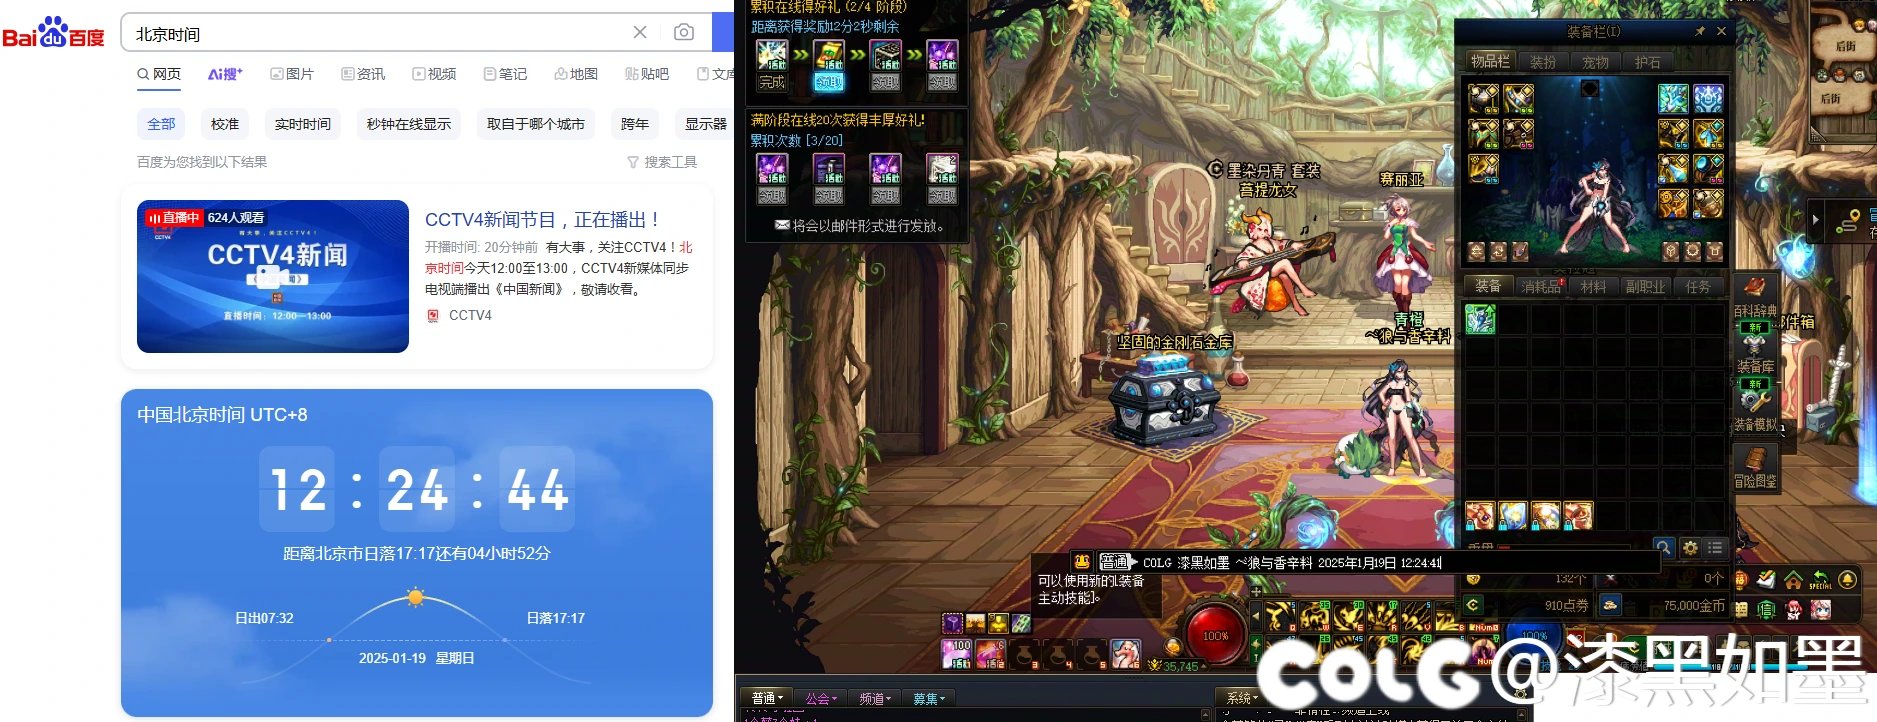Switch to the 护石 talisman tab
This screenshot has height=722, width=1877.
coord(1647,61)
